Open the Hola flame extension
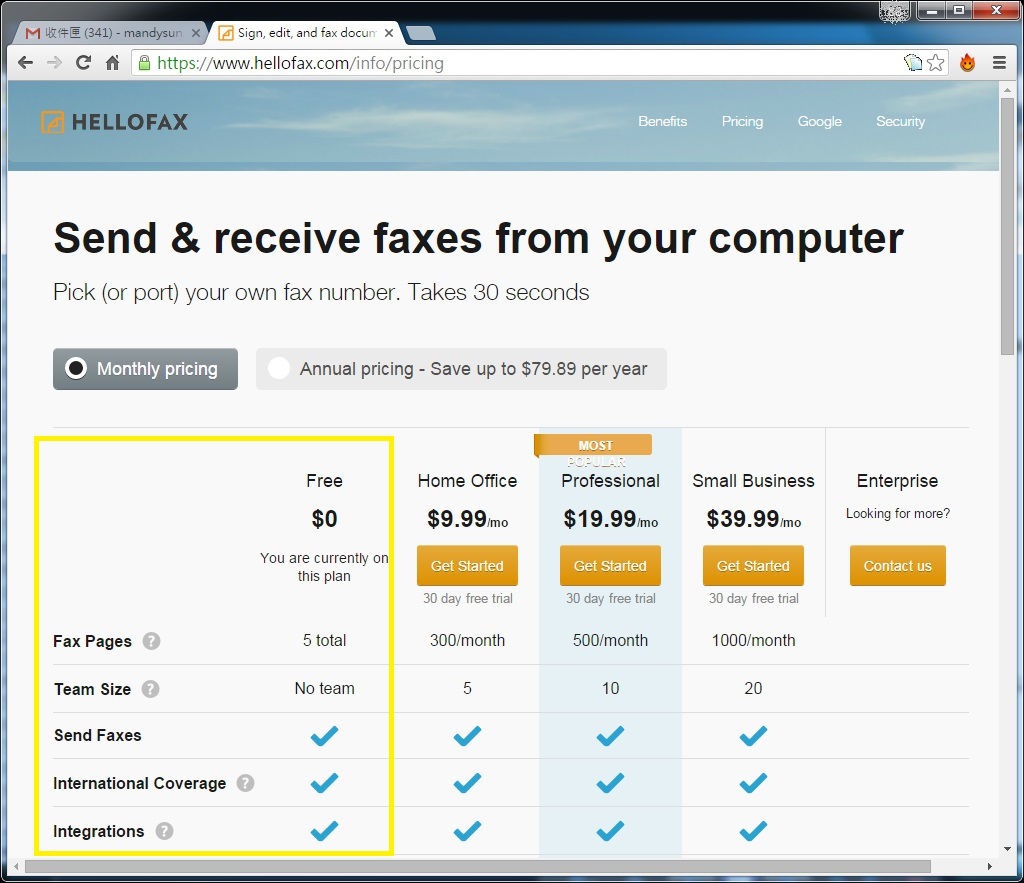Screen dimensions: 1024x883 (x=967, y=63)
